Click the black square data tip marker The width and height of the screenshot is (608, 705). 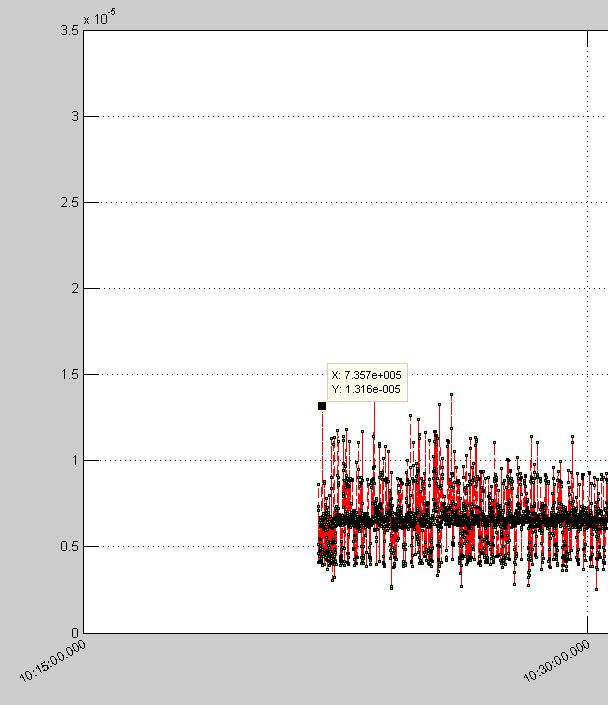click(322, 406)
